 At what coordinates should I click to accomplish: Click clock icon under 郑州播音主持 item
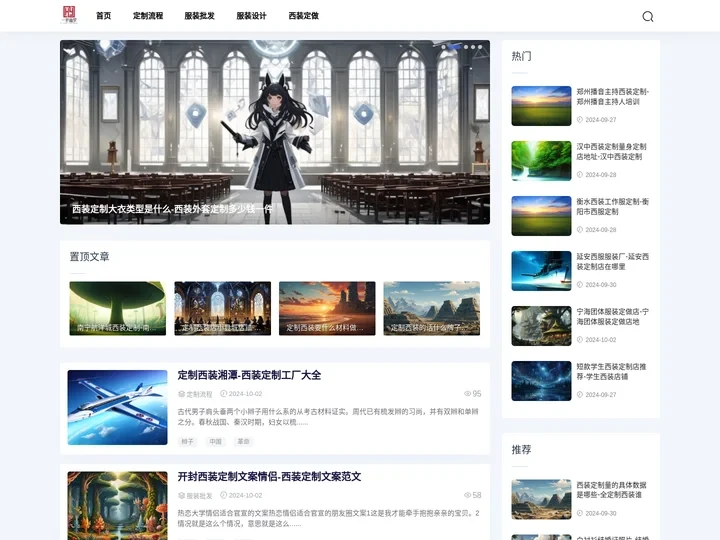pos(580,119)
